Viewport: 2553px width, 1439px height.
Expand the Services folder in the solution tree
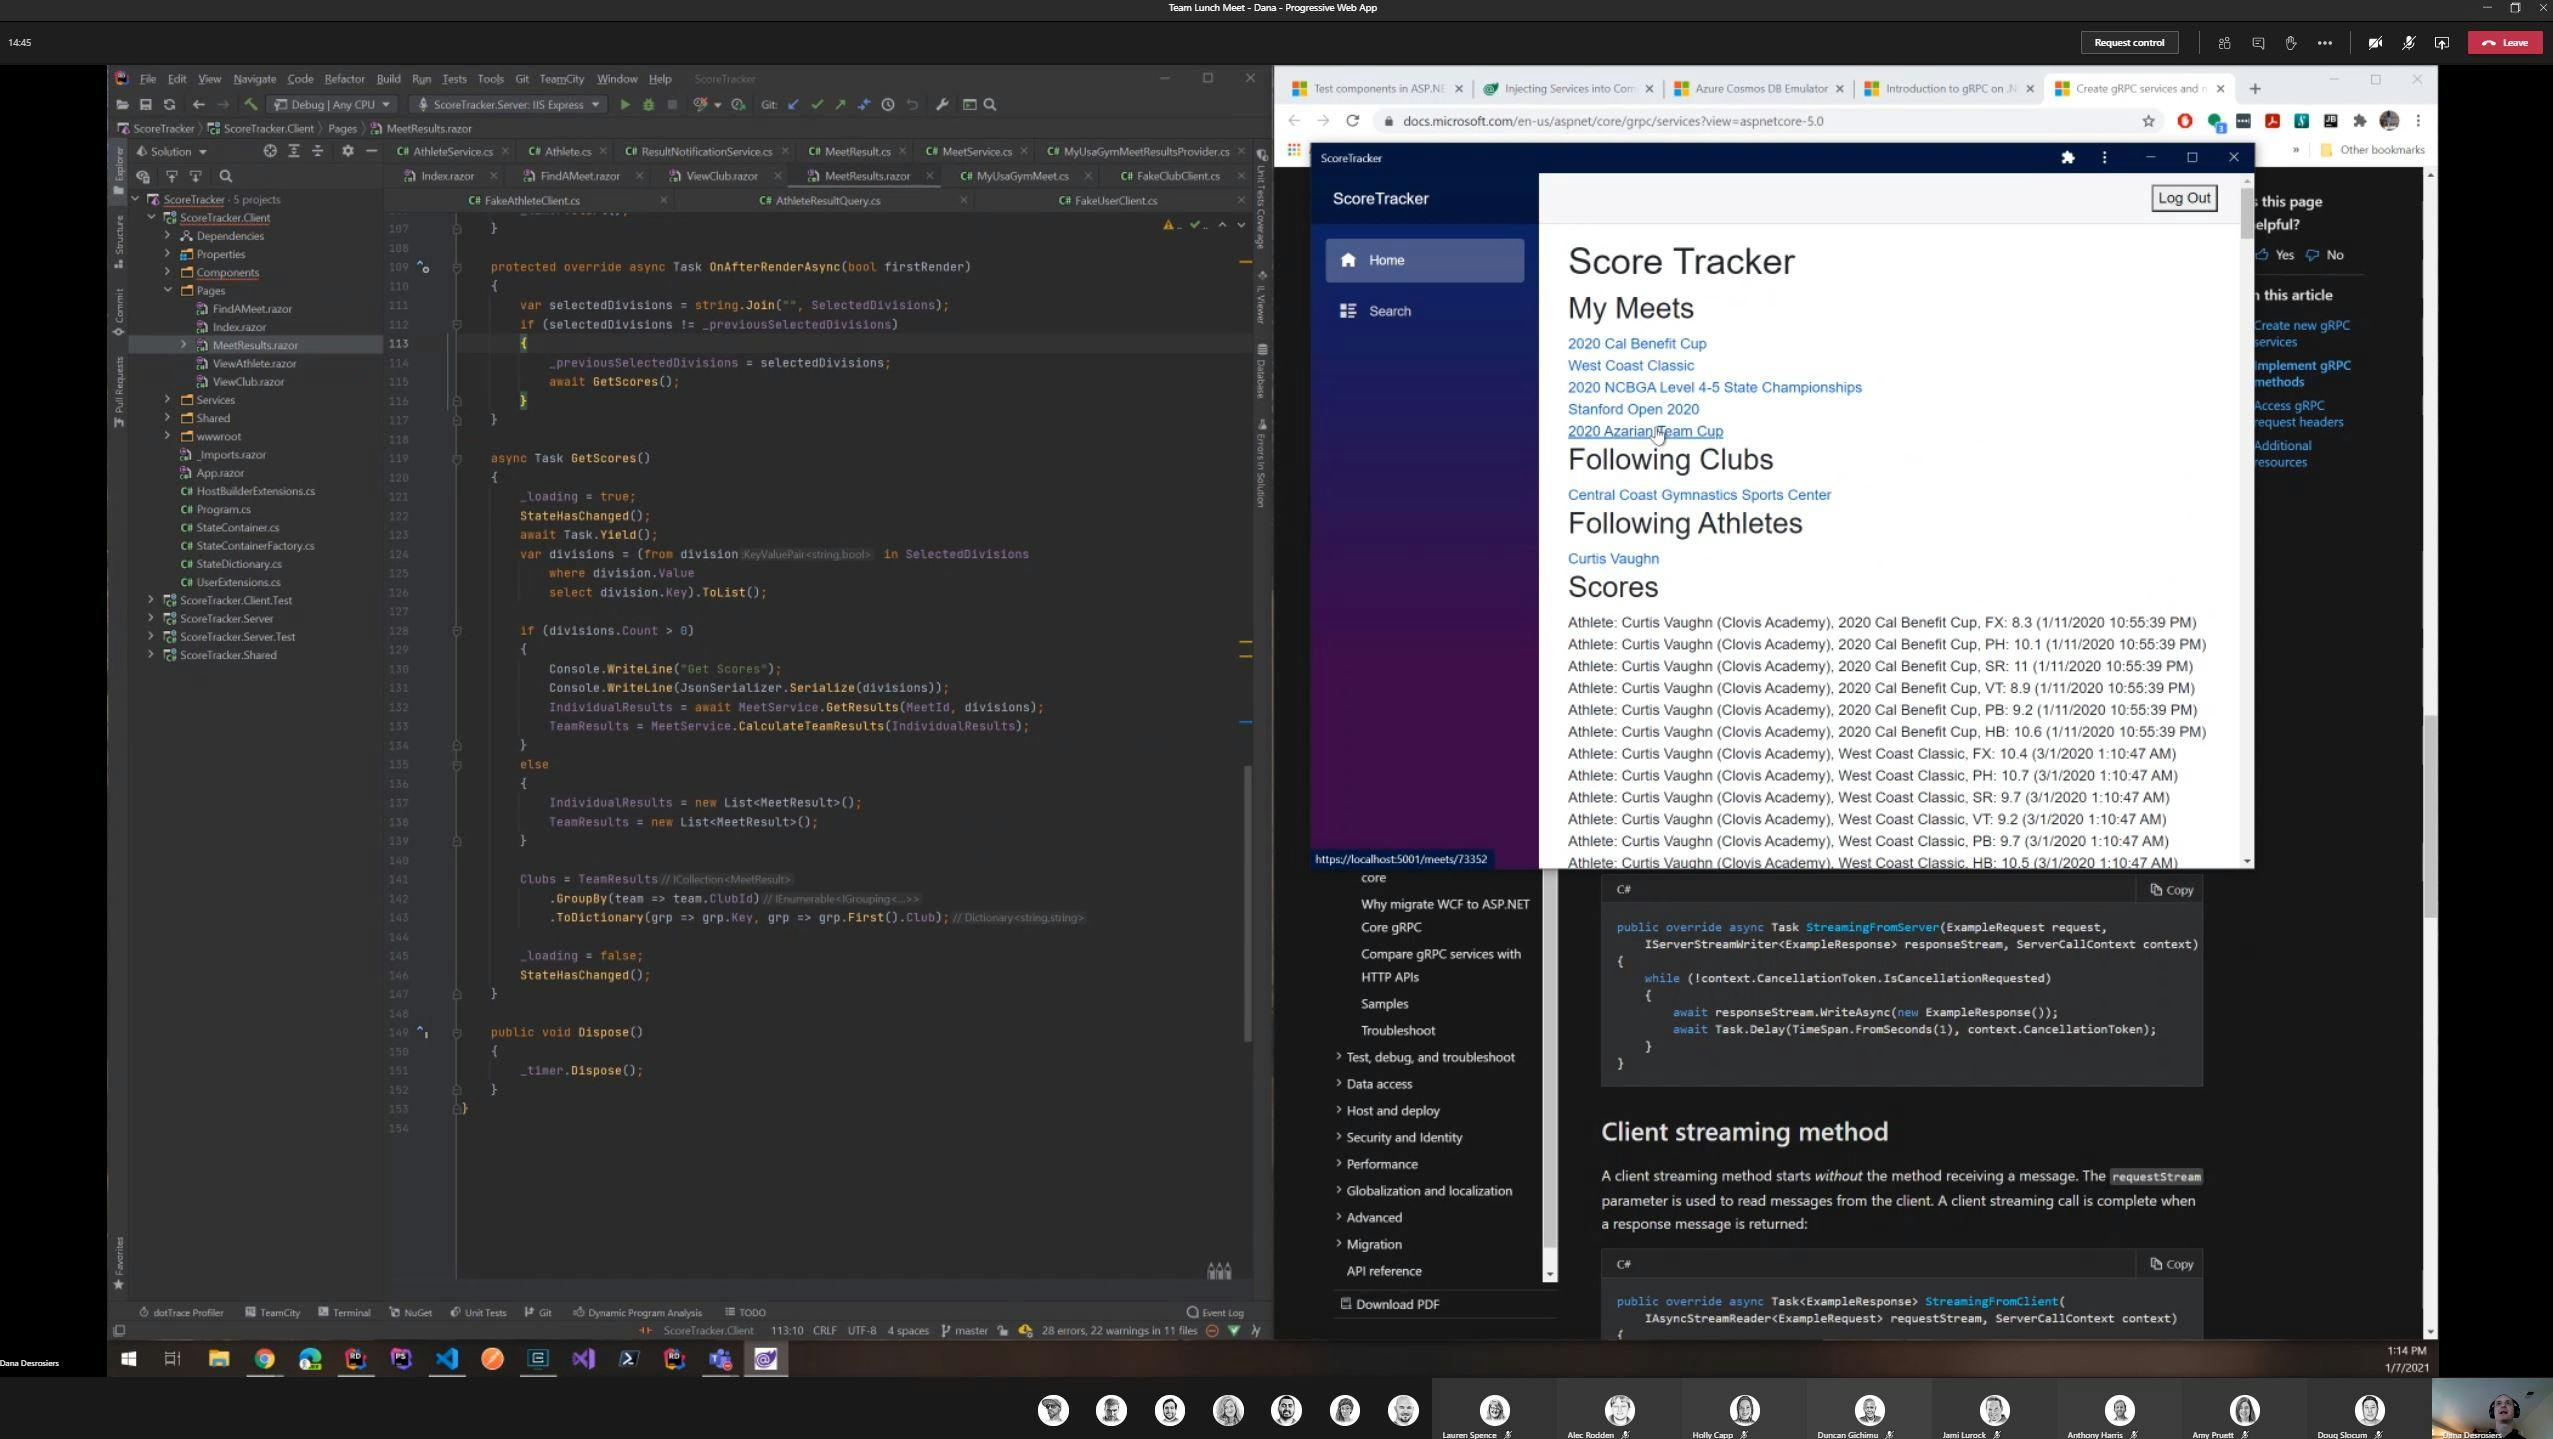pyautogui.click(x=168, y=399)
